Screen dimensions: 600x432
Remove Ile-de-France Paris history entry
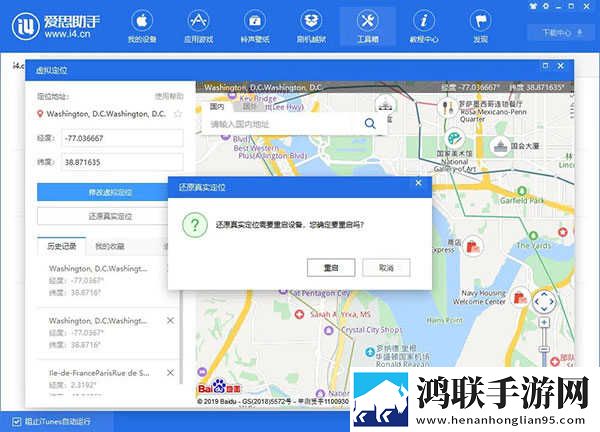point(170,373)
